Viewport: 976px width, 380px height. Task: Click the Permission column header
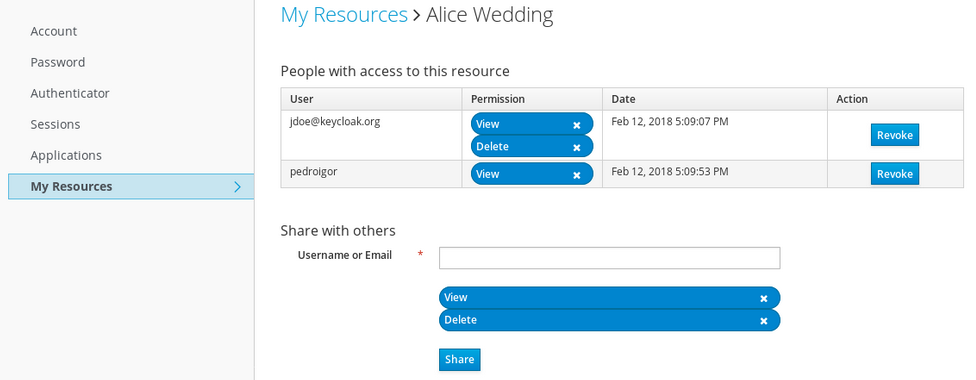click(532, 99)
